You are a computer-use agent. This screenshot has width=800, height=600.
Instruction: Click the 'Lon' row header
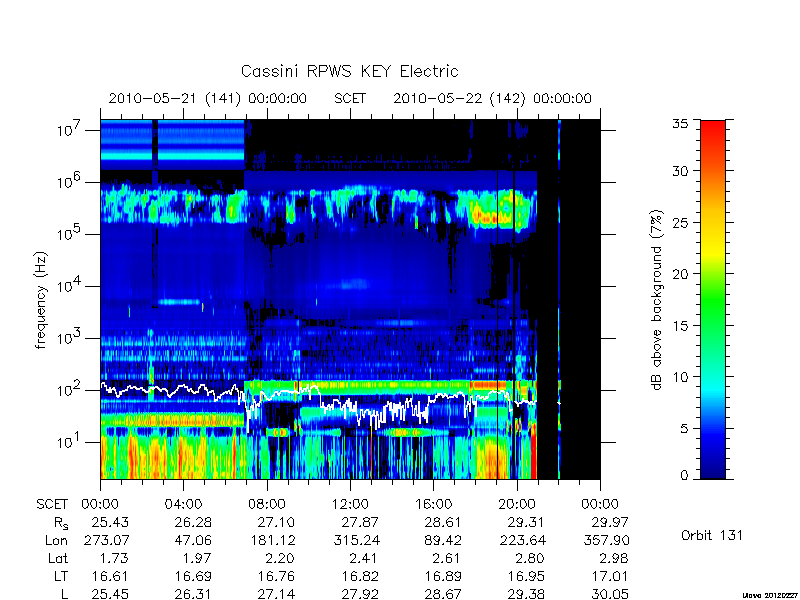[57, 540]
